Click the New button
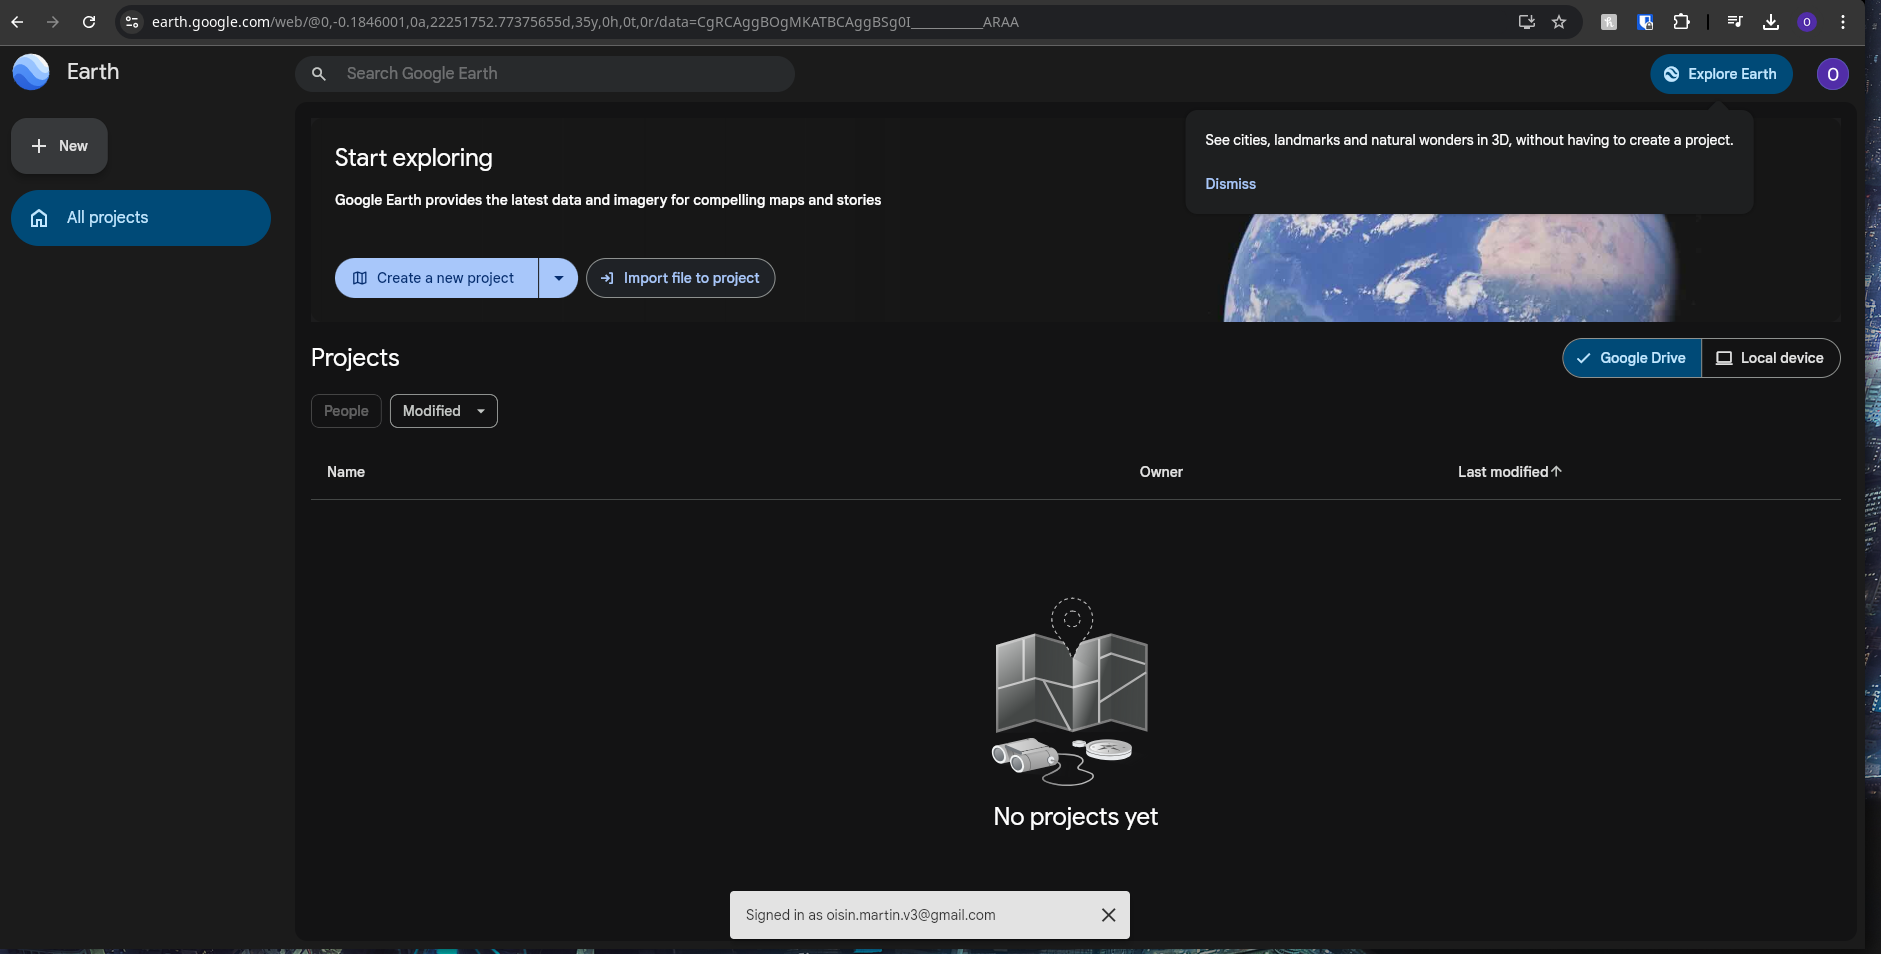Image resolution: width=1881 pixels, height=954 pixels. point(59,146)
